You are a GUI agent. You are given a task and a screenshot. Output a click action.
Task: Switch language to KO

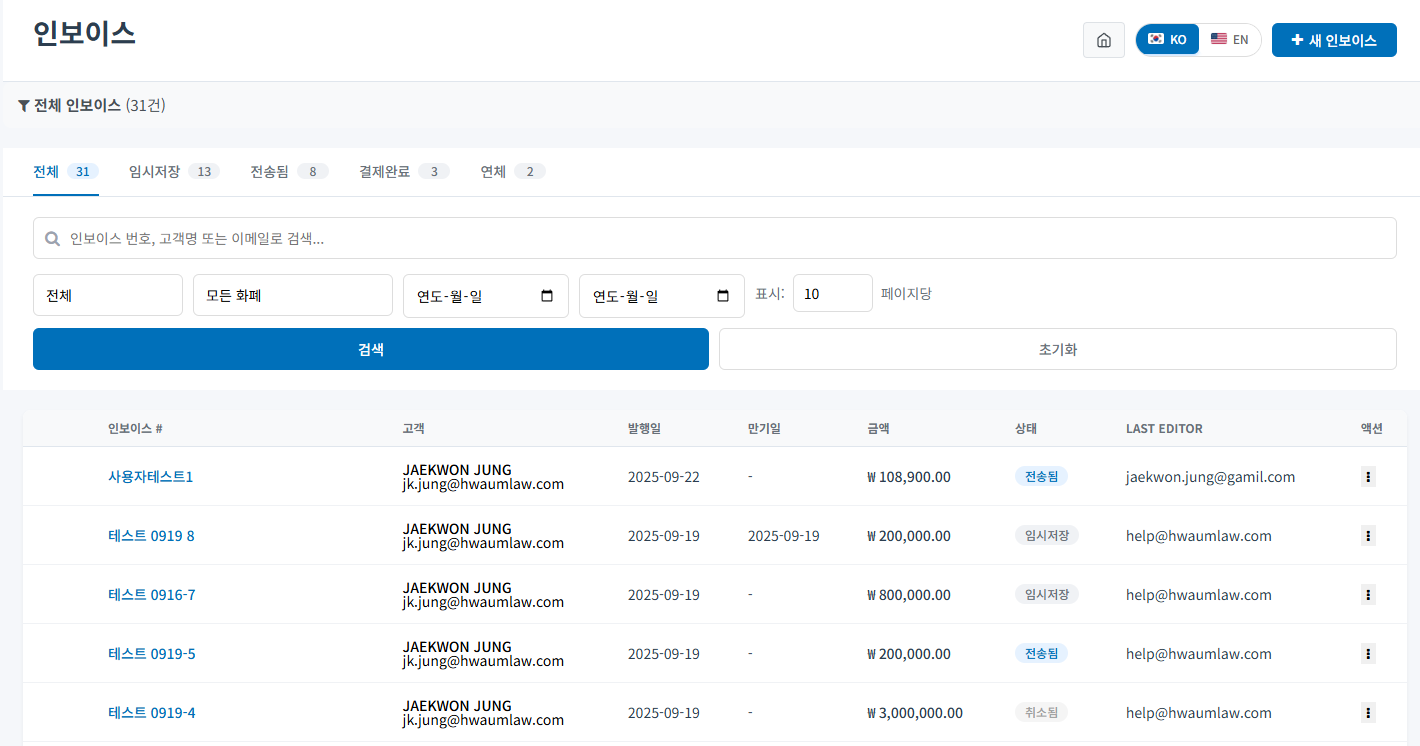tap(1167, 40)
